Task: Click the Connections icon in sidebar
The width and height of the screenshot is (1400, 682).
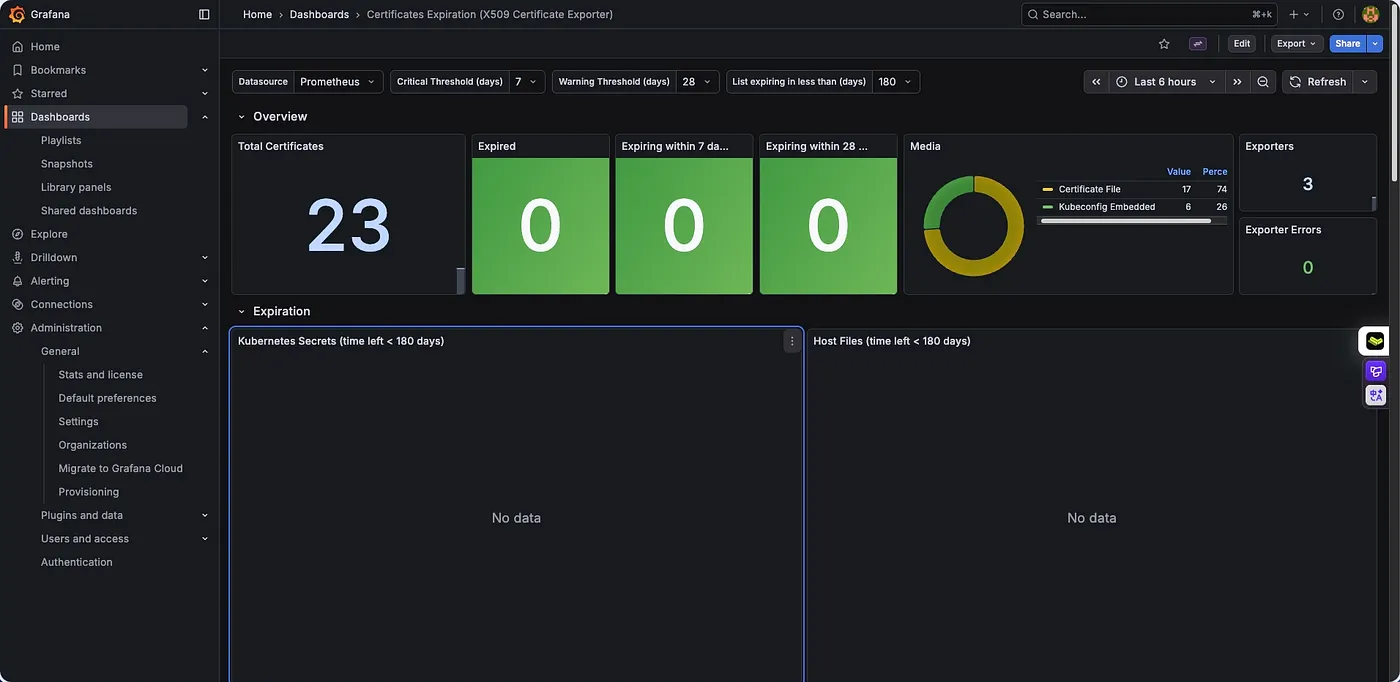Action: click(x=17, y=304)
